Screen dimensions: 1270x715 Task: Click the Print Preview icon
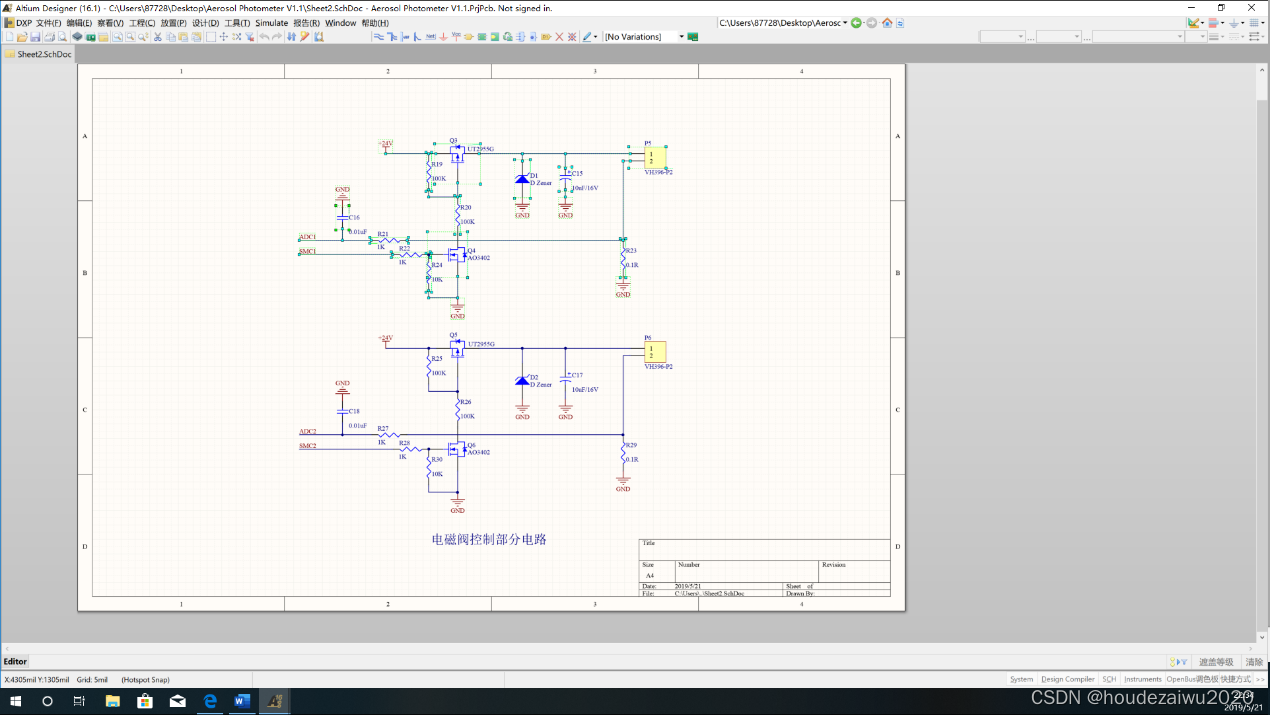[x=62, y=37]
